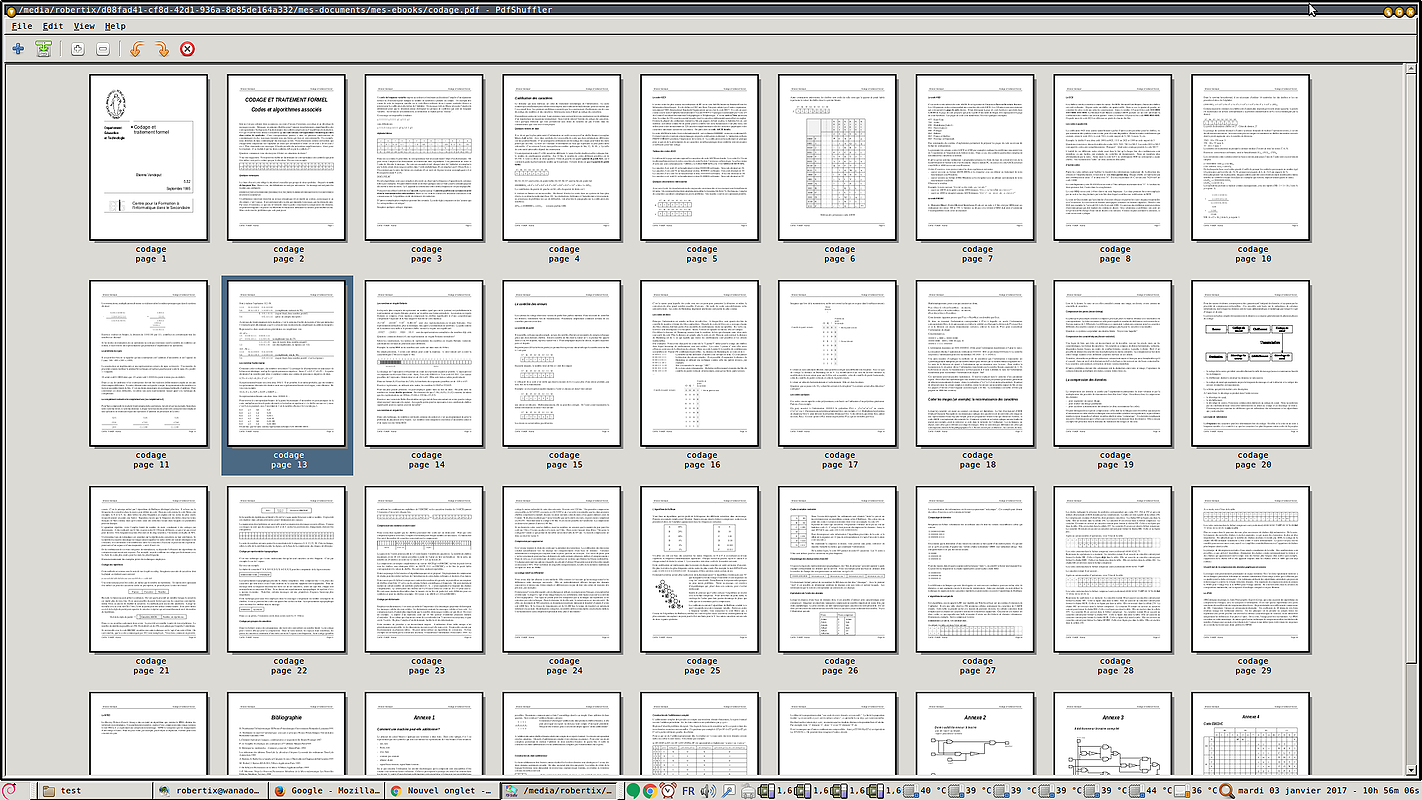Select codage page 10 thumbnail
The height and width of the screenshot is (800, 1422).
tap(1252, 157)
